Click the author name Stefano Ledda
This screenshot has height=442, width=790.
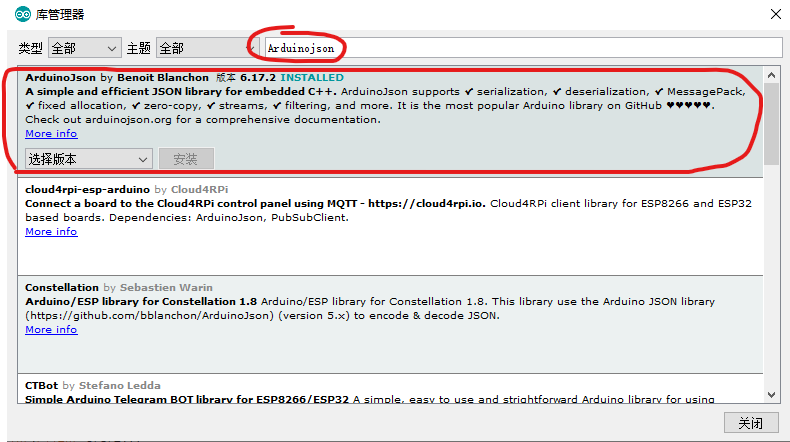pyautogui.click(x=120, y=386)
